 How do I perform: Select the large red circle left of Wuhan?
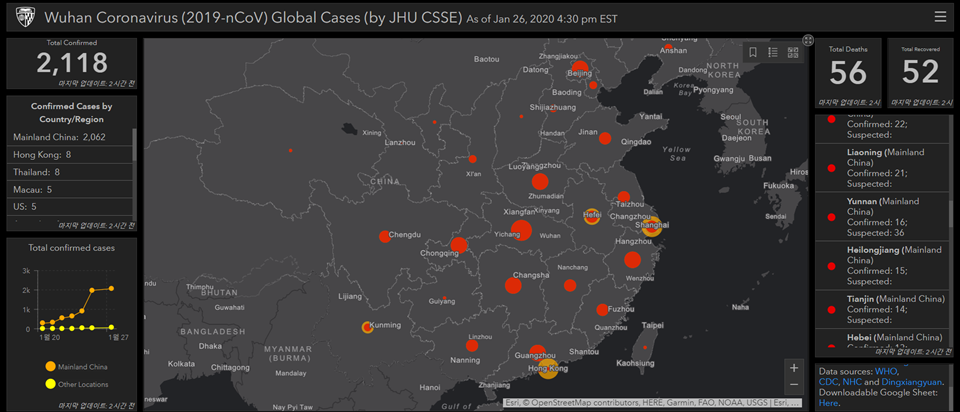point(521,231)
